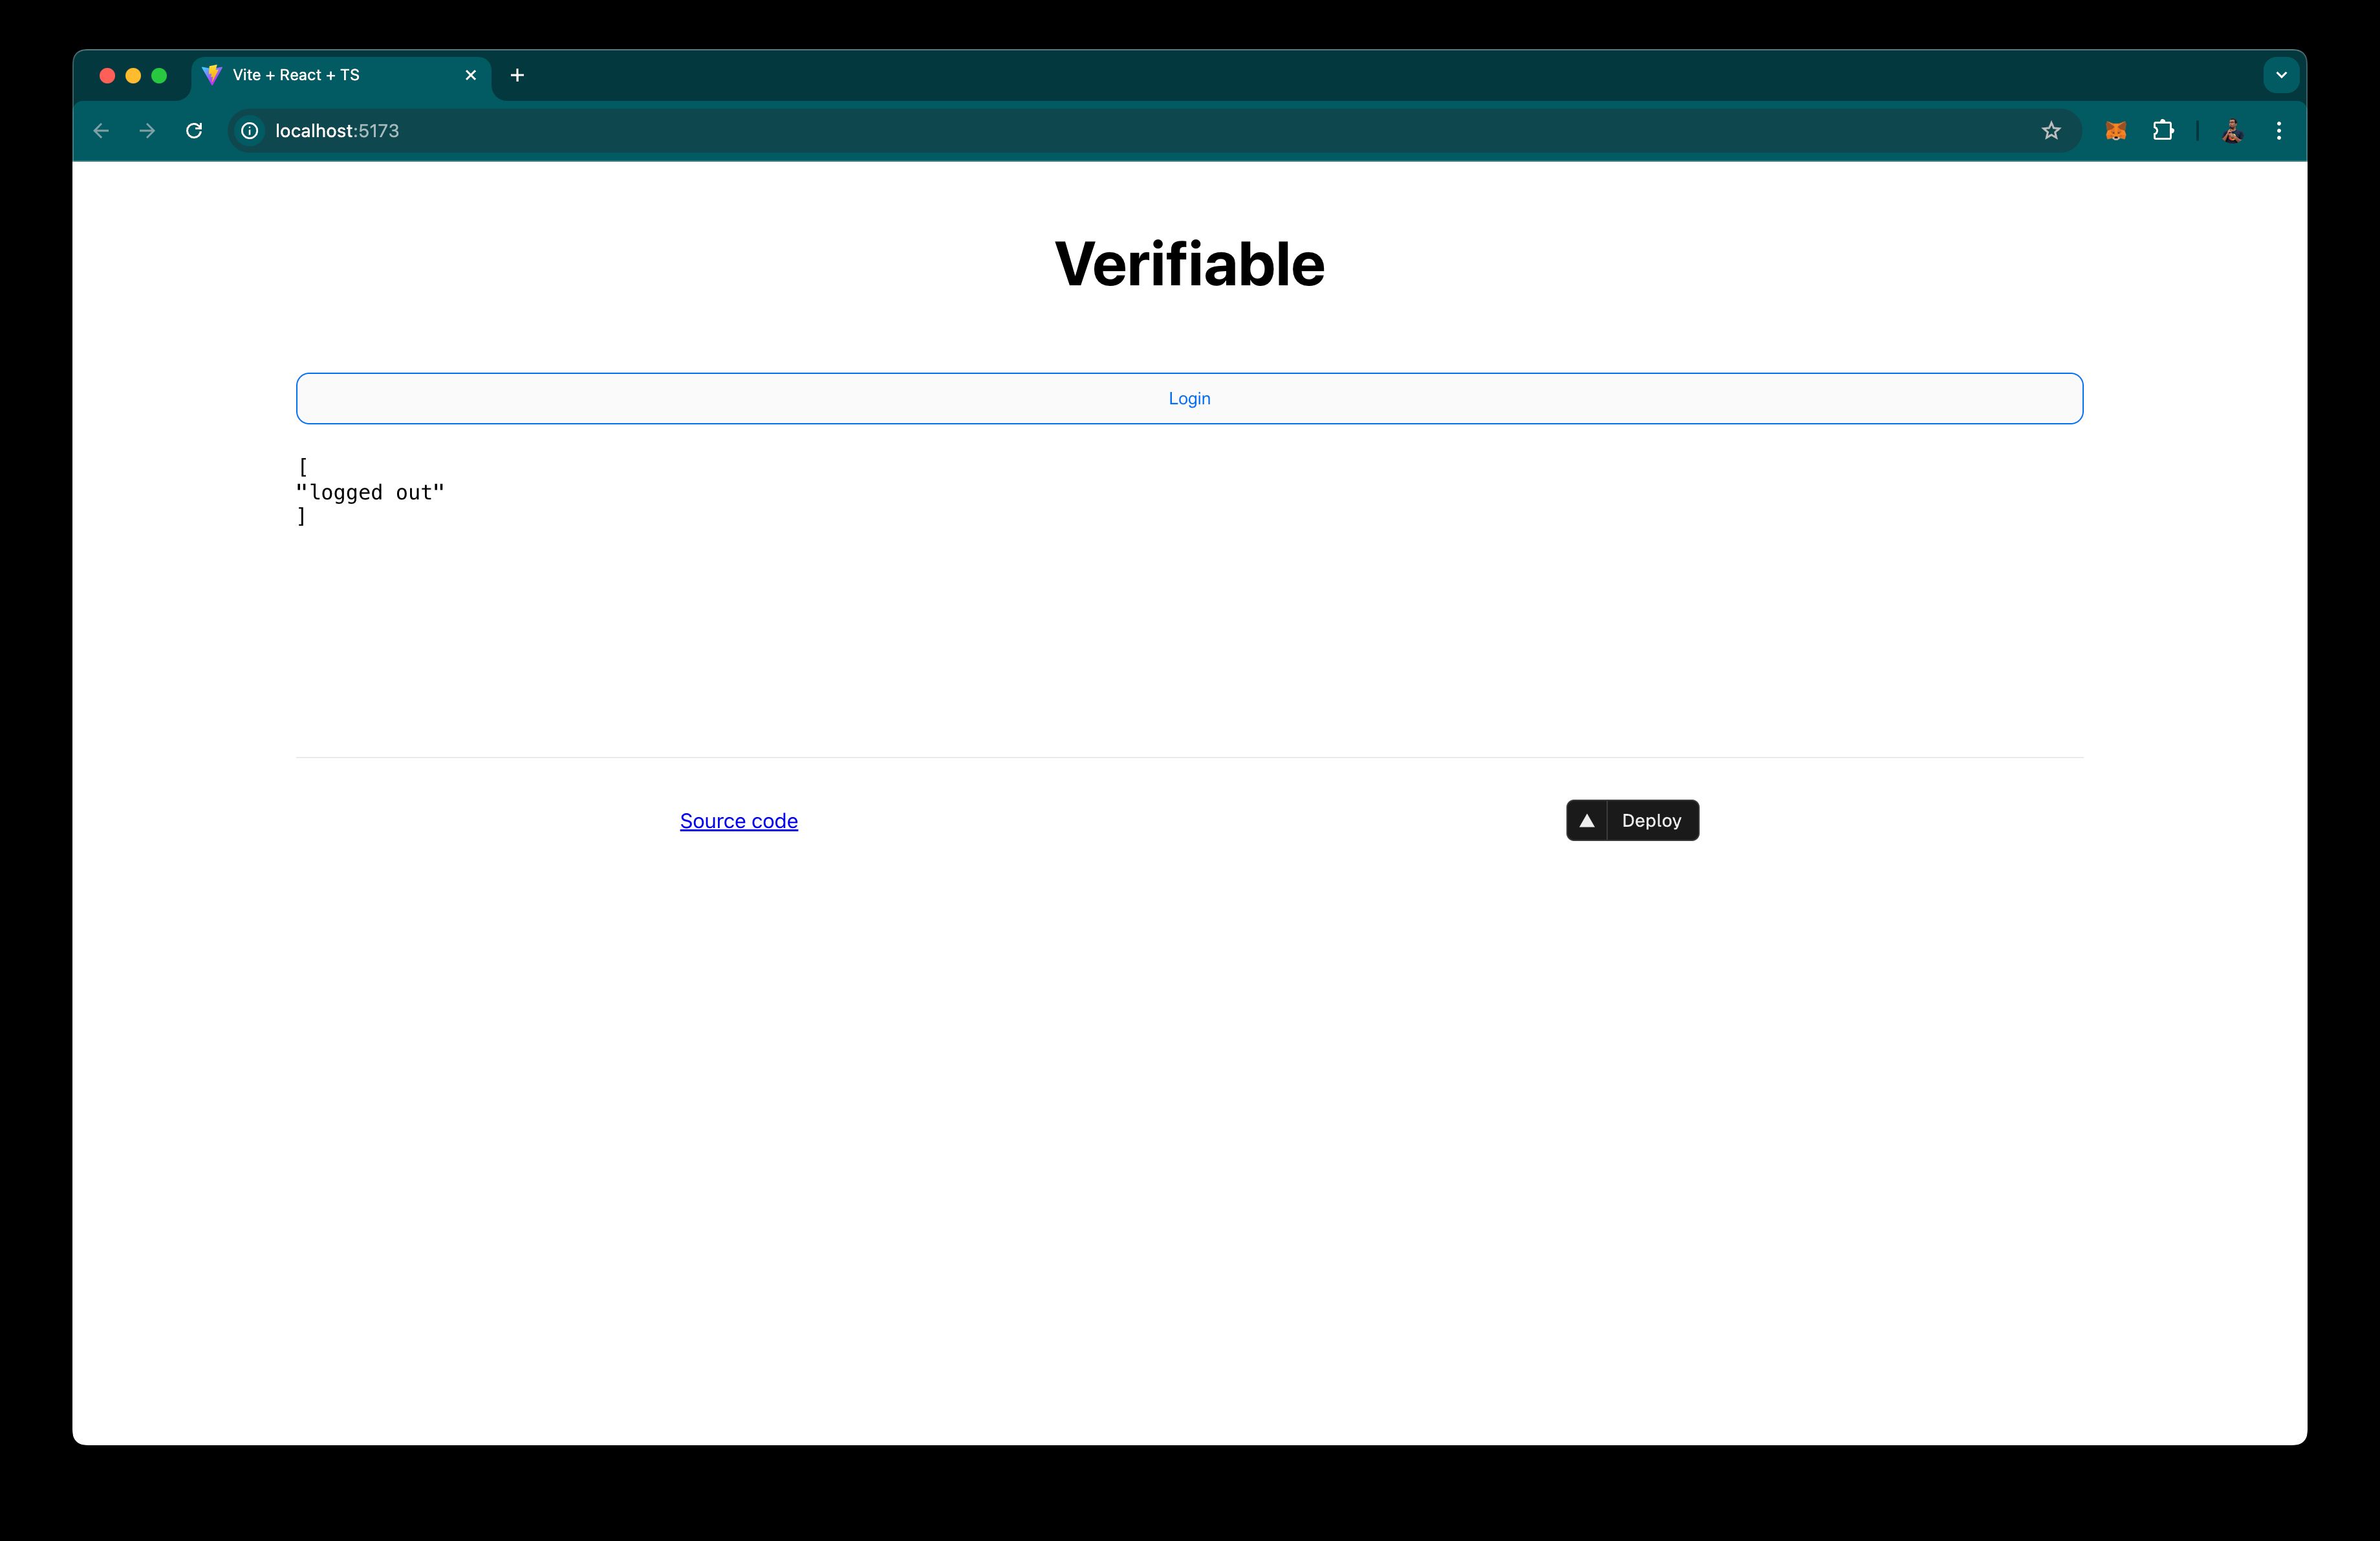2380x1541 pixels.
Task: Click the browser refresh icon
Action: [x=194, y=130]
